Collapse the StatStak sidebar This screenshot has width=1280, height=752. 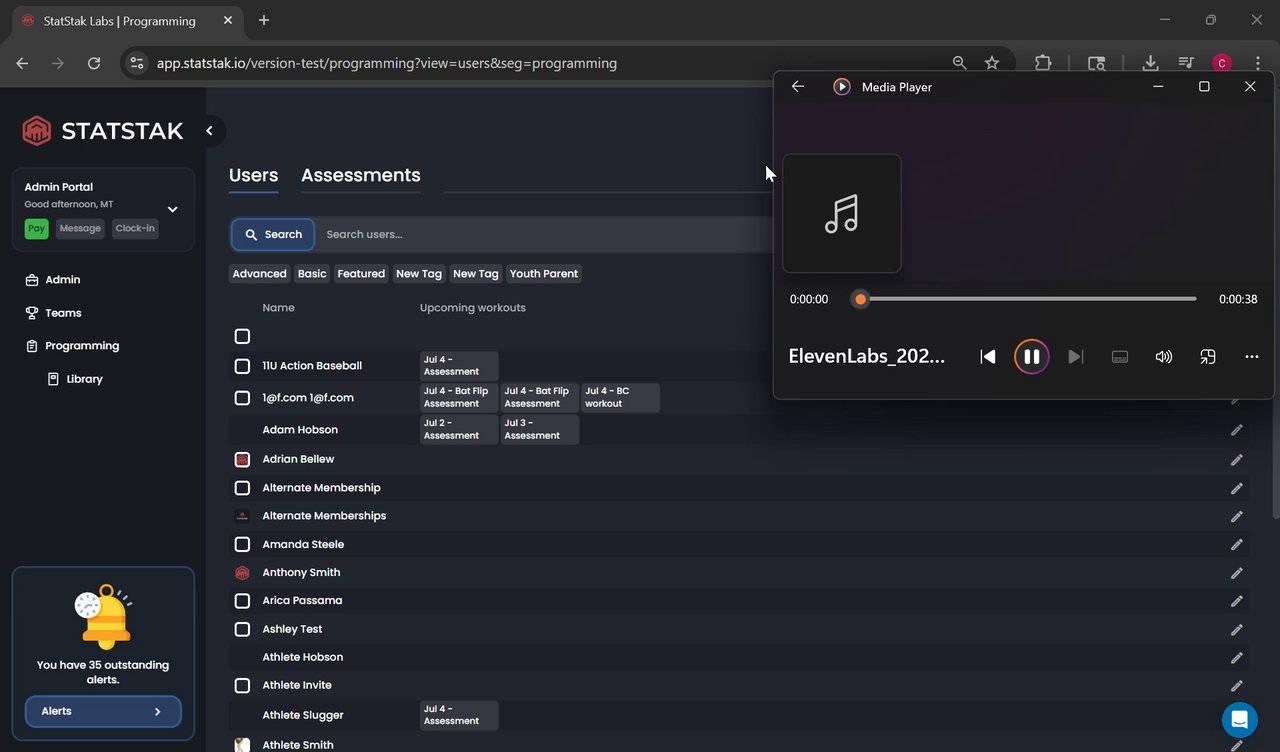click(x=210, y=131)
